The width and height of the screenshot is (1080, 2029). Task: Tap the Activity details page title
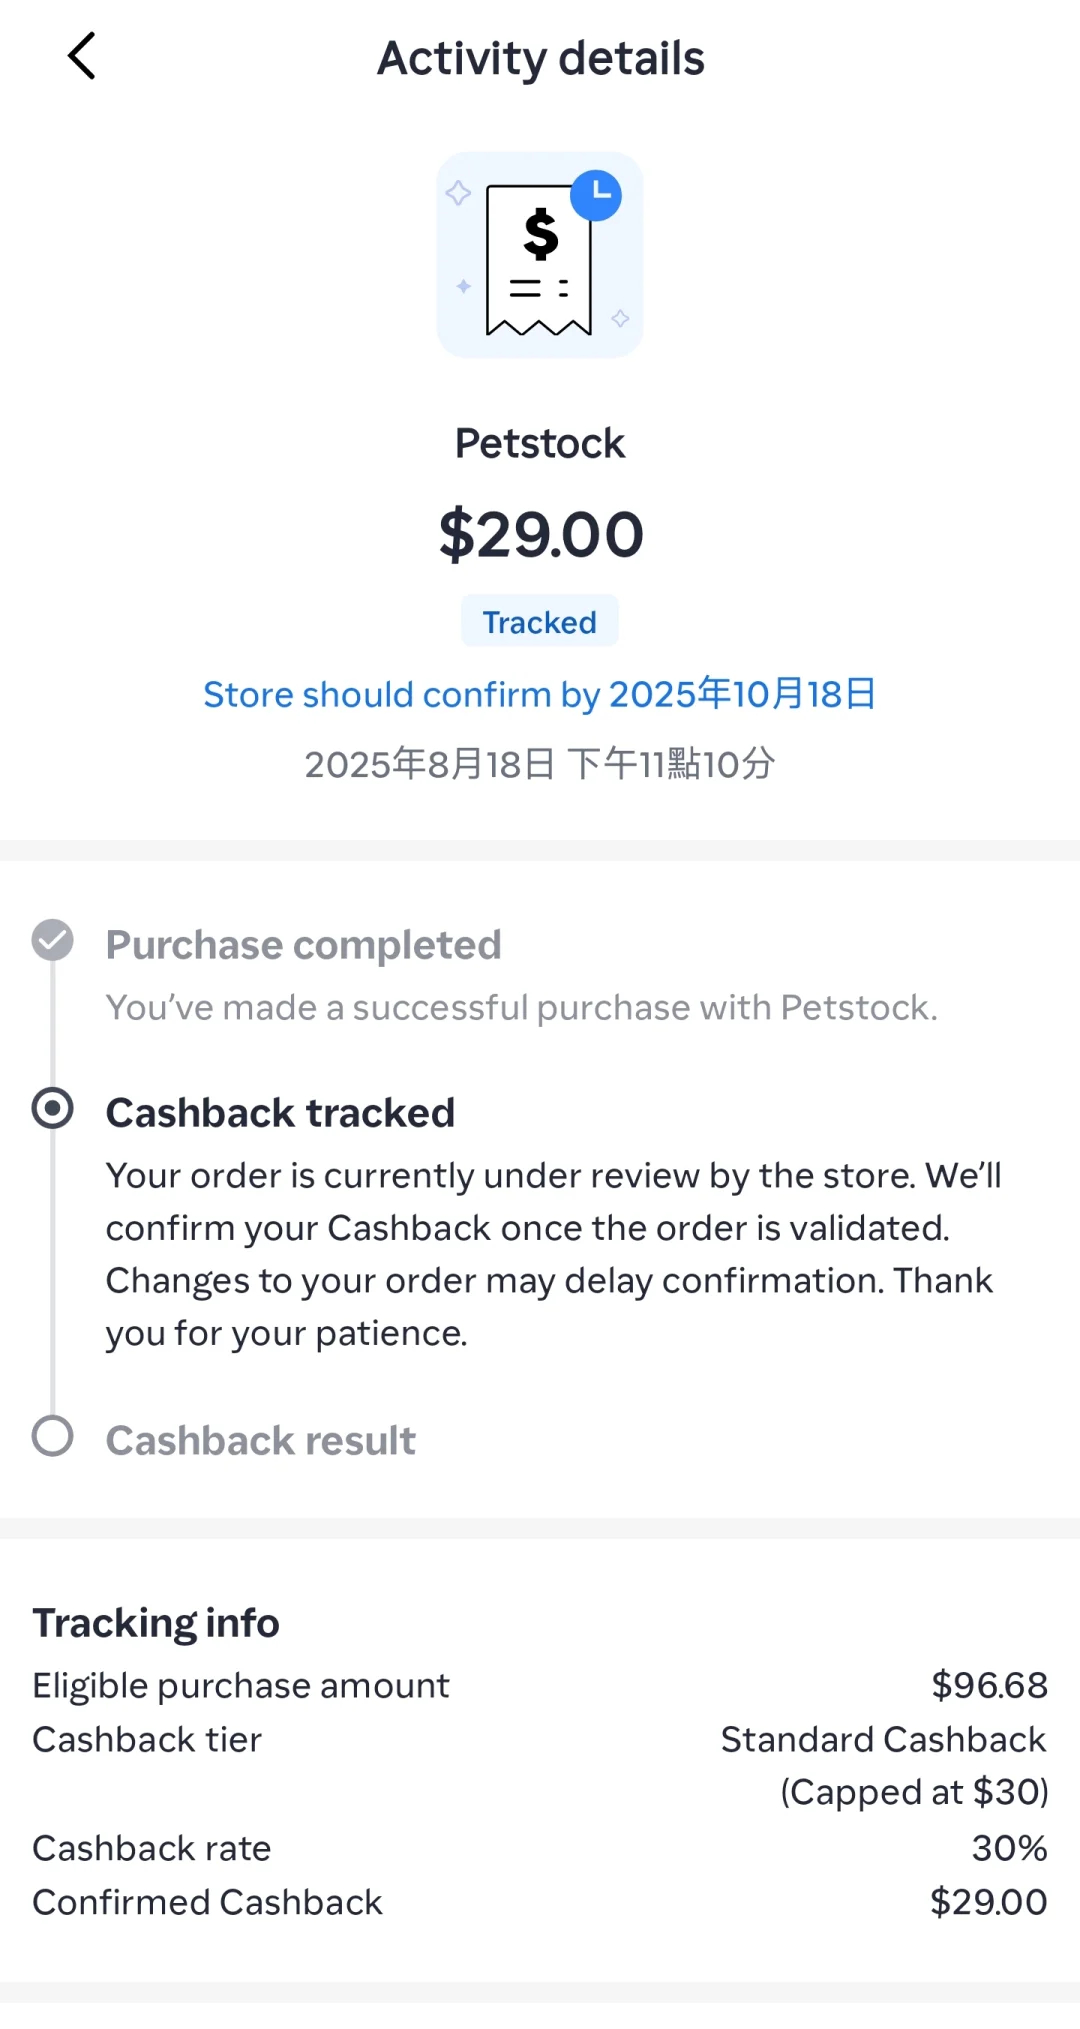coord(540,58)
